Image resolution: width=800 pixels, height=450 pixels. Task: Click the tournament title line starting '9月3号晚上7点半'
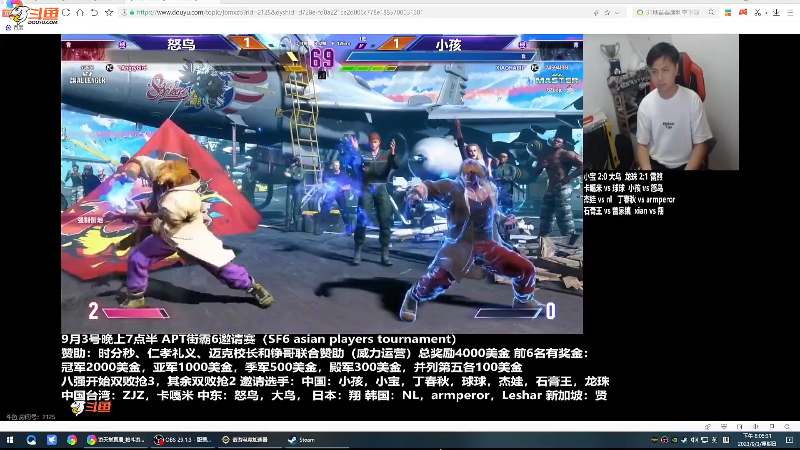pyautogui.click(x=259, y=339)
